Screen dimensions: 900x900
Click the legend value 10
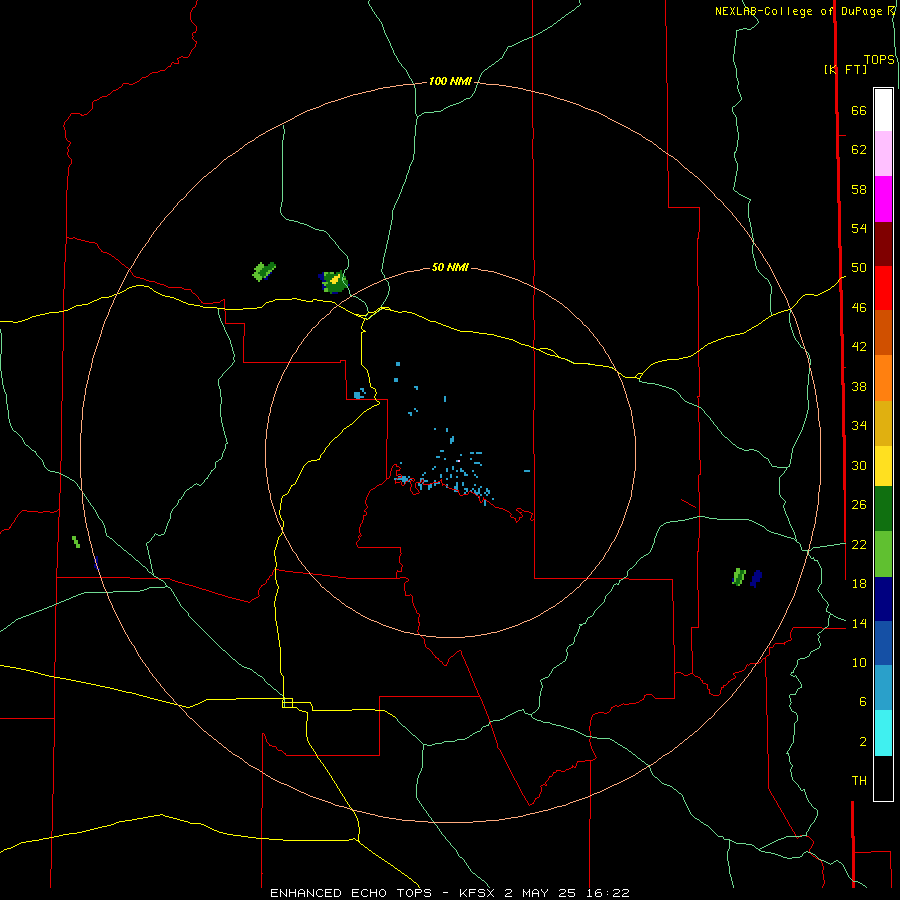[859, 663]
